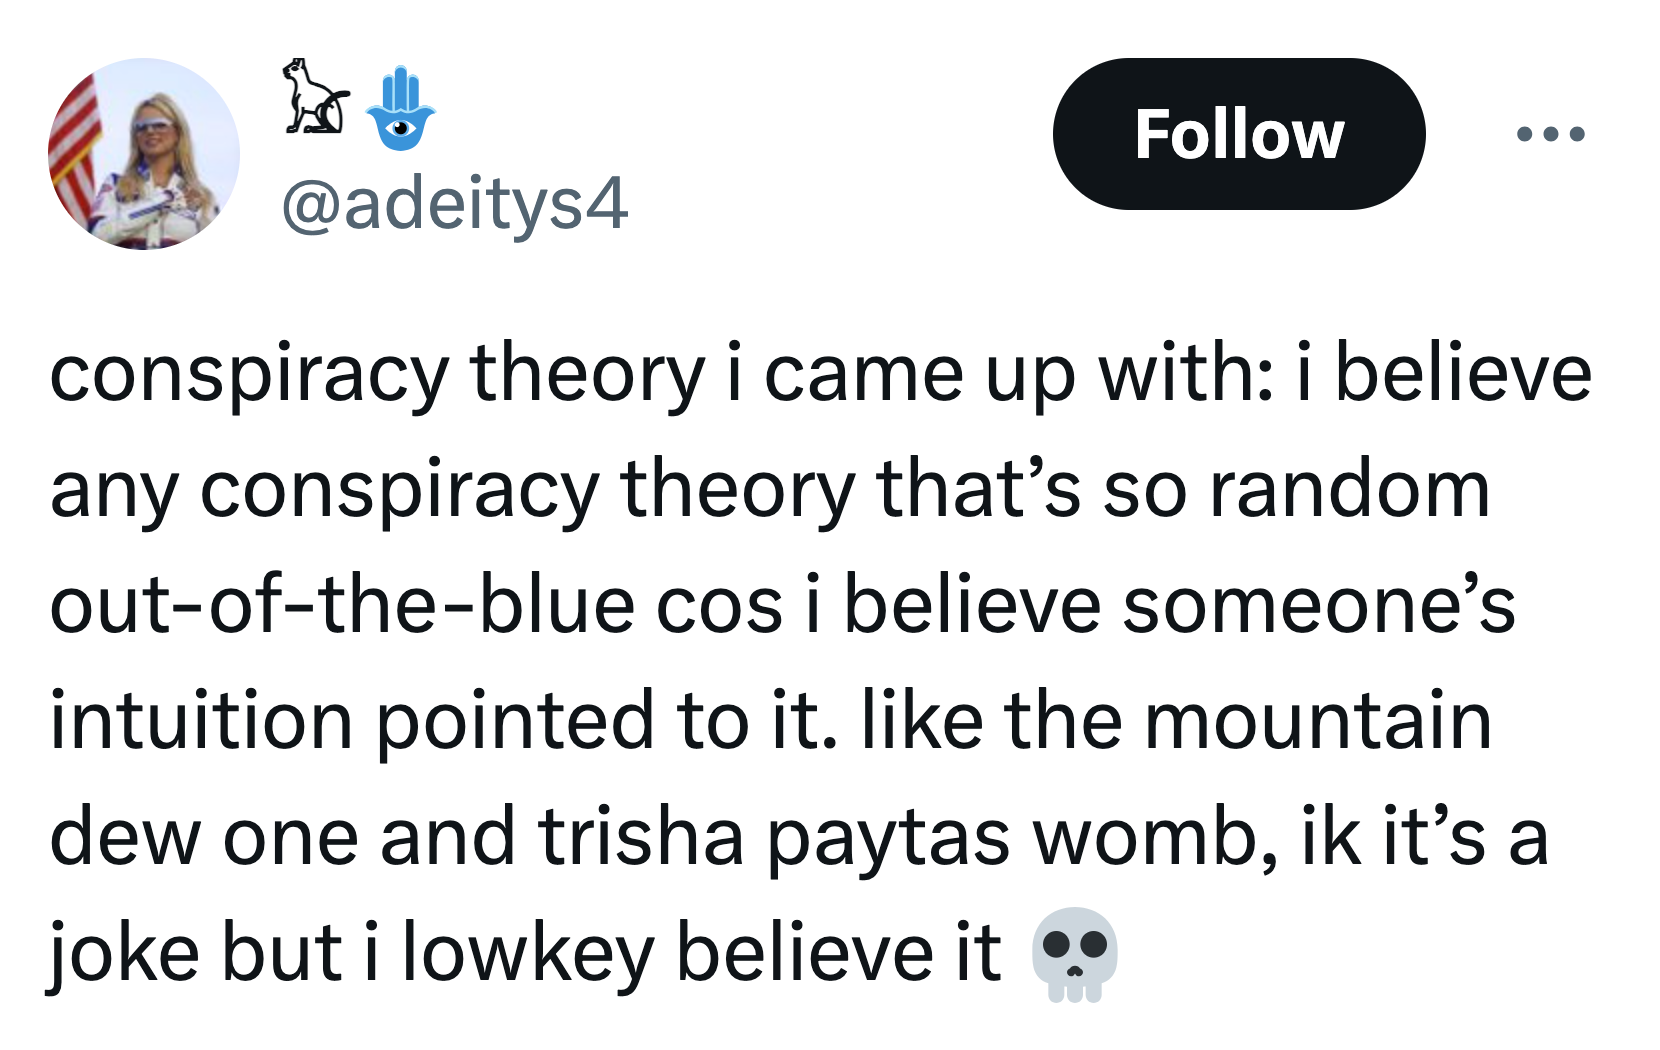
Task: Click the word "joke" in last line
Action: [x=124, y=953]
